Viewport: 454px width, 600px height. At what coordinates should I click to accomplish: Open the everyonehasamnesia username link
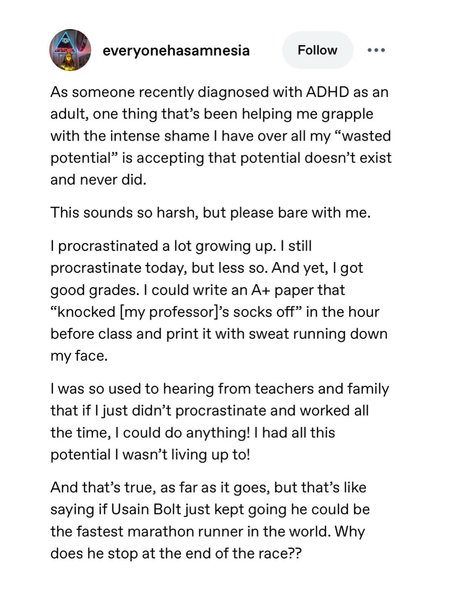tap(176, 51)
